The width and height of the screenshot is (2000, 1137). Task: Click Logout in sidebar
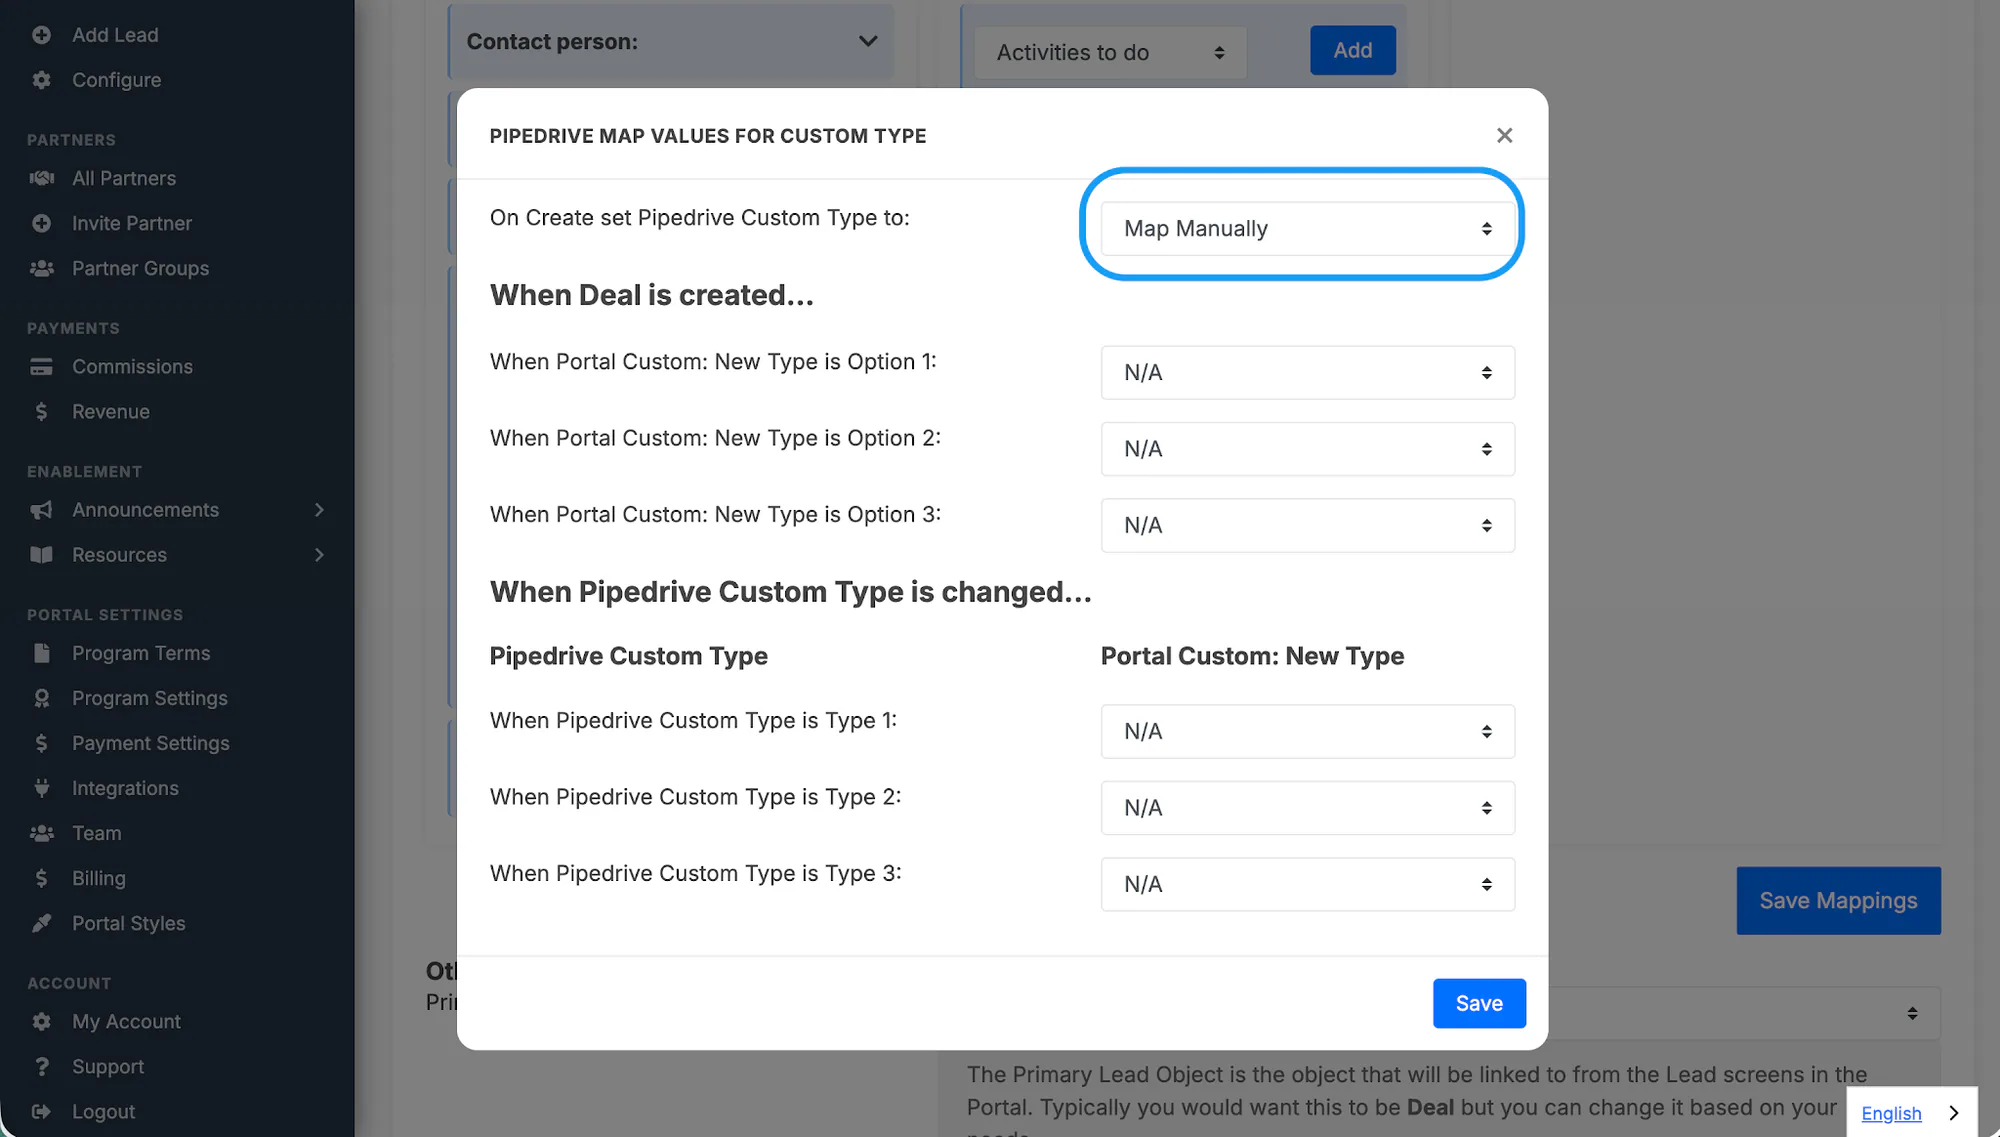pos(104,1112)
